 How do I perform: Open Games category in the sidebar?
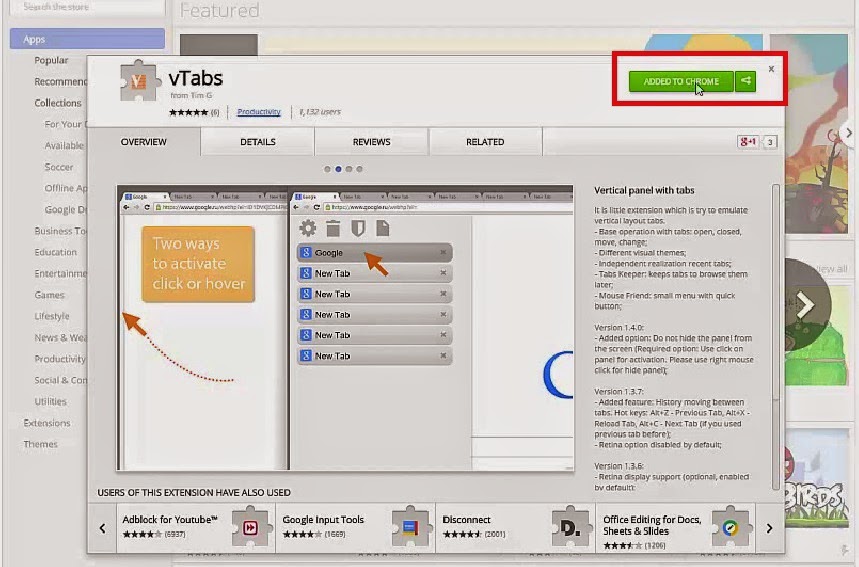[49, 295]
